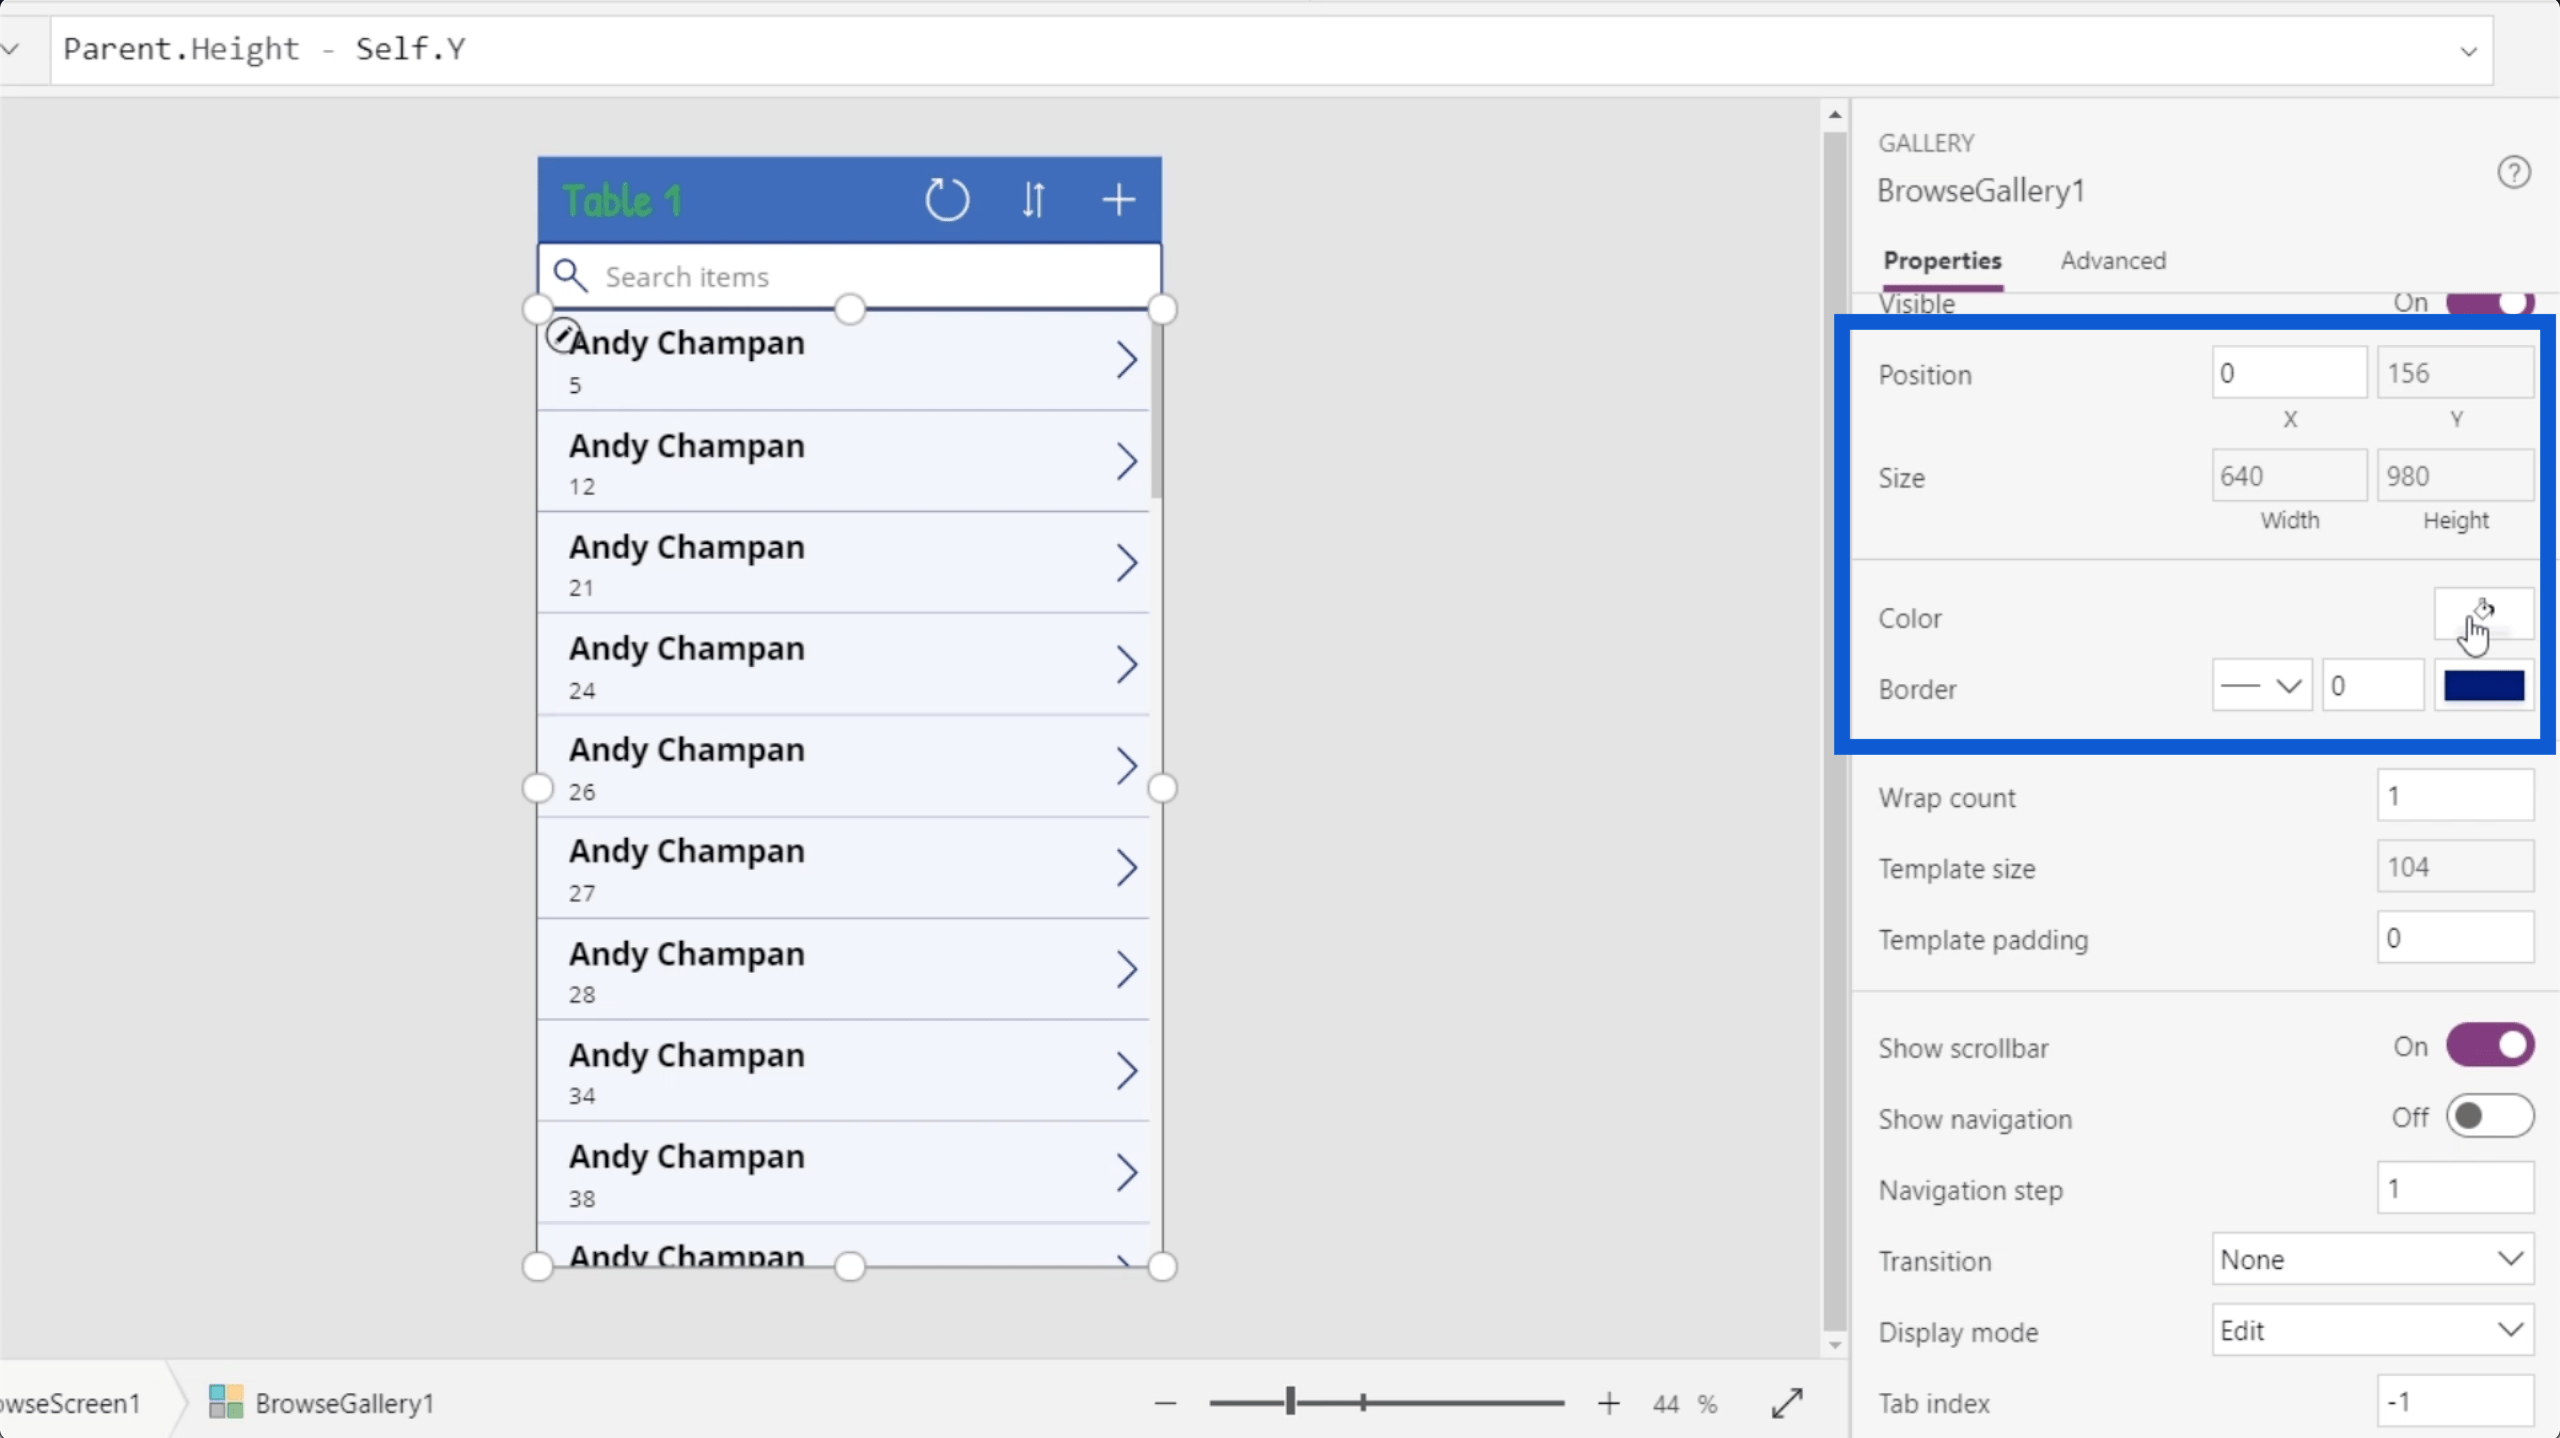Click the arrow next to Andy Champan 21
Viewport: 2560px width, 1438px height.
[1126, 563]
